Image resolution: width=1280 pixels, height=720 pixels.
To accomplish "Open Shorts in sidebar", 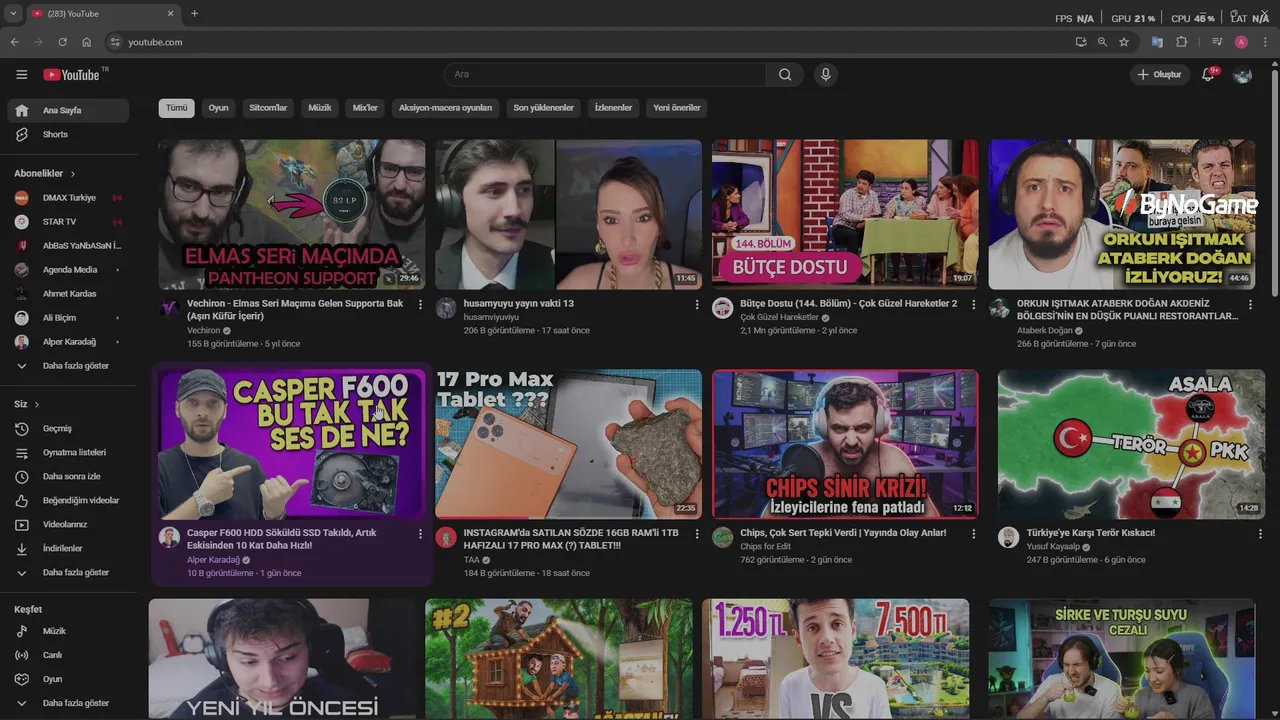I will click(x=66, y=134).
